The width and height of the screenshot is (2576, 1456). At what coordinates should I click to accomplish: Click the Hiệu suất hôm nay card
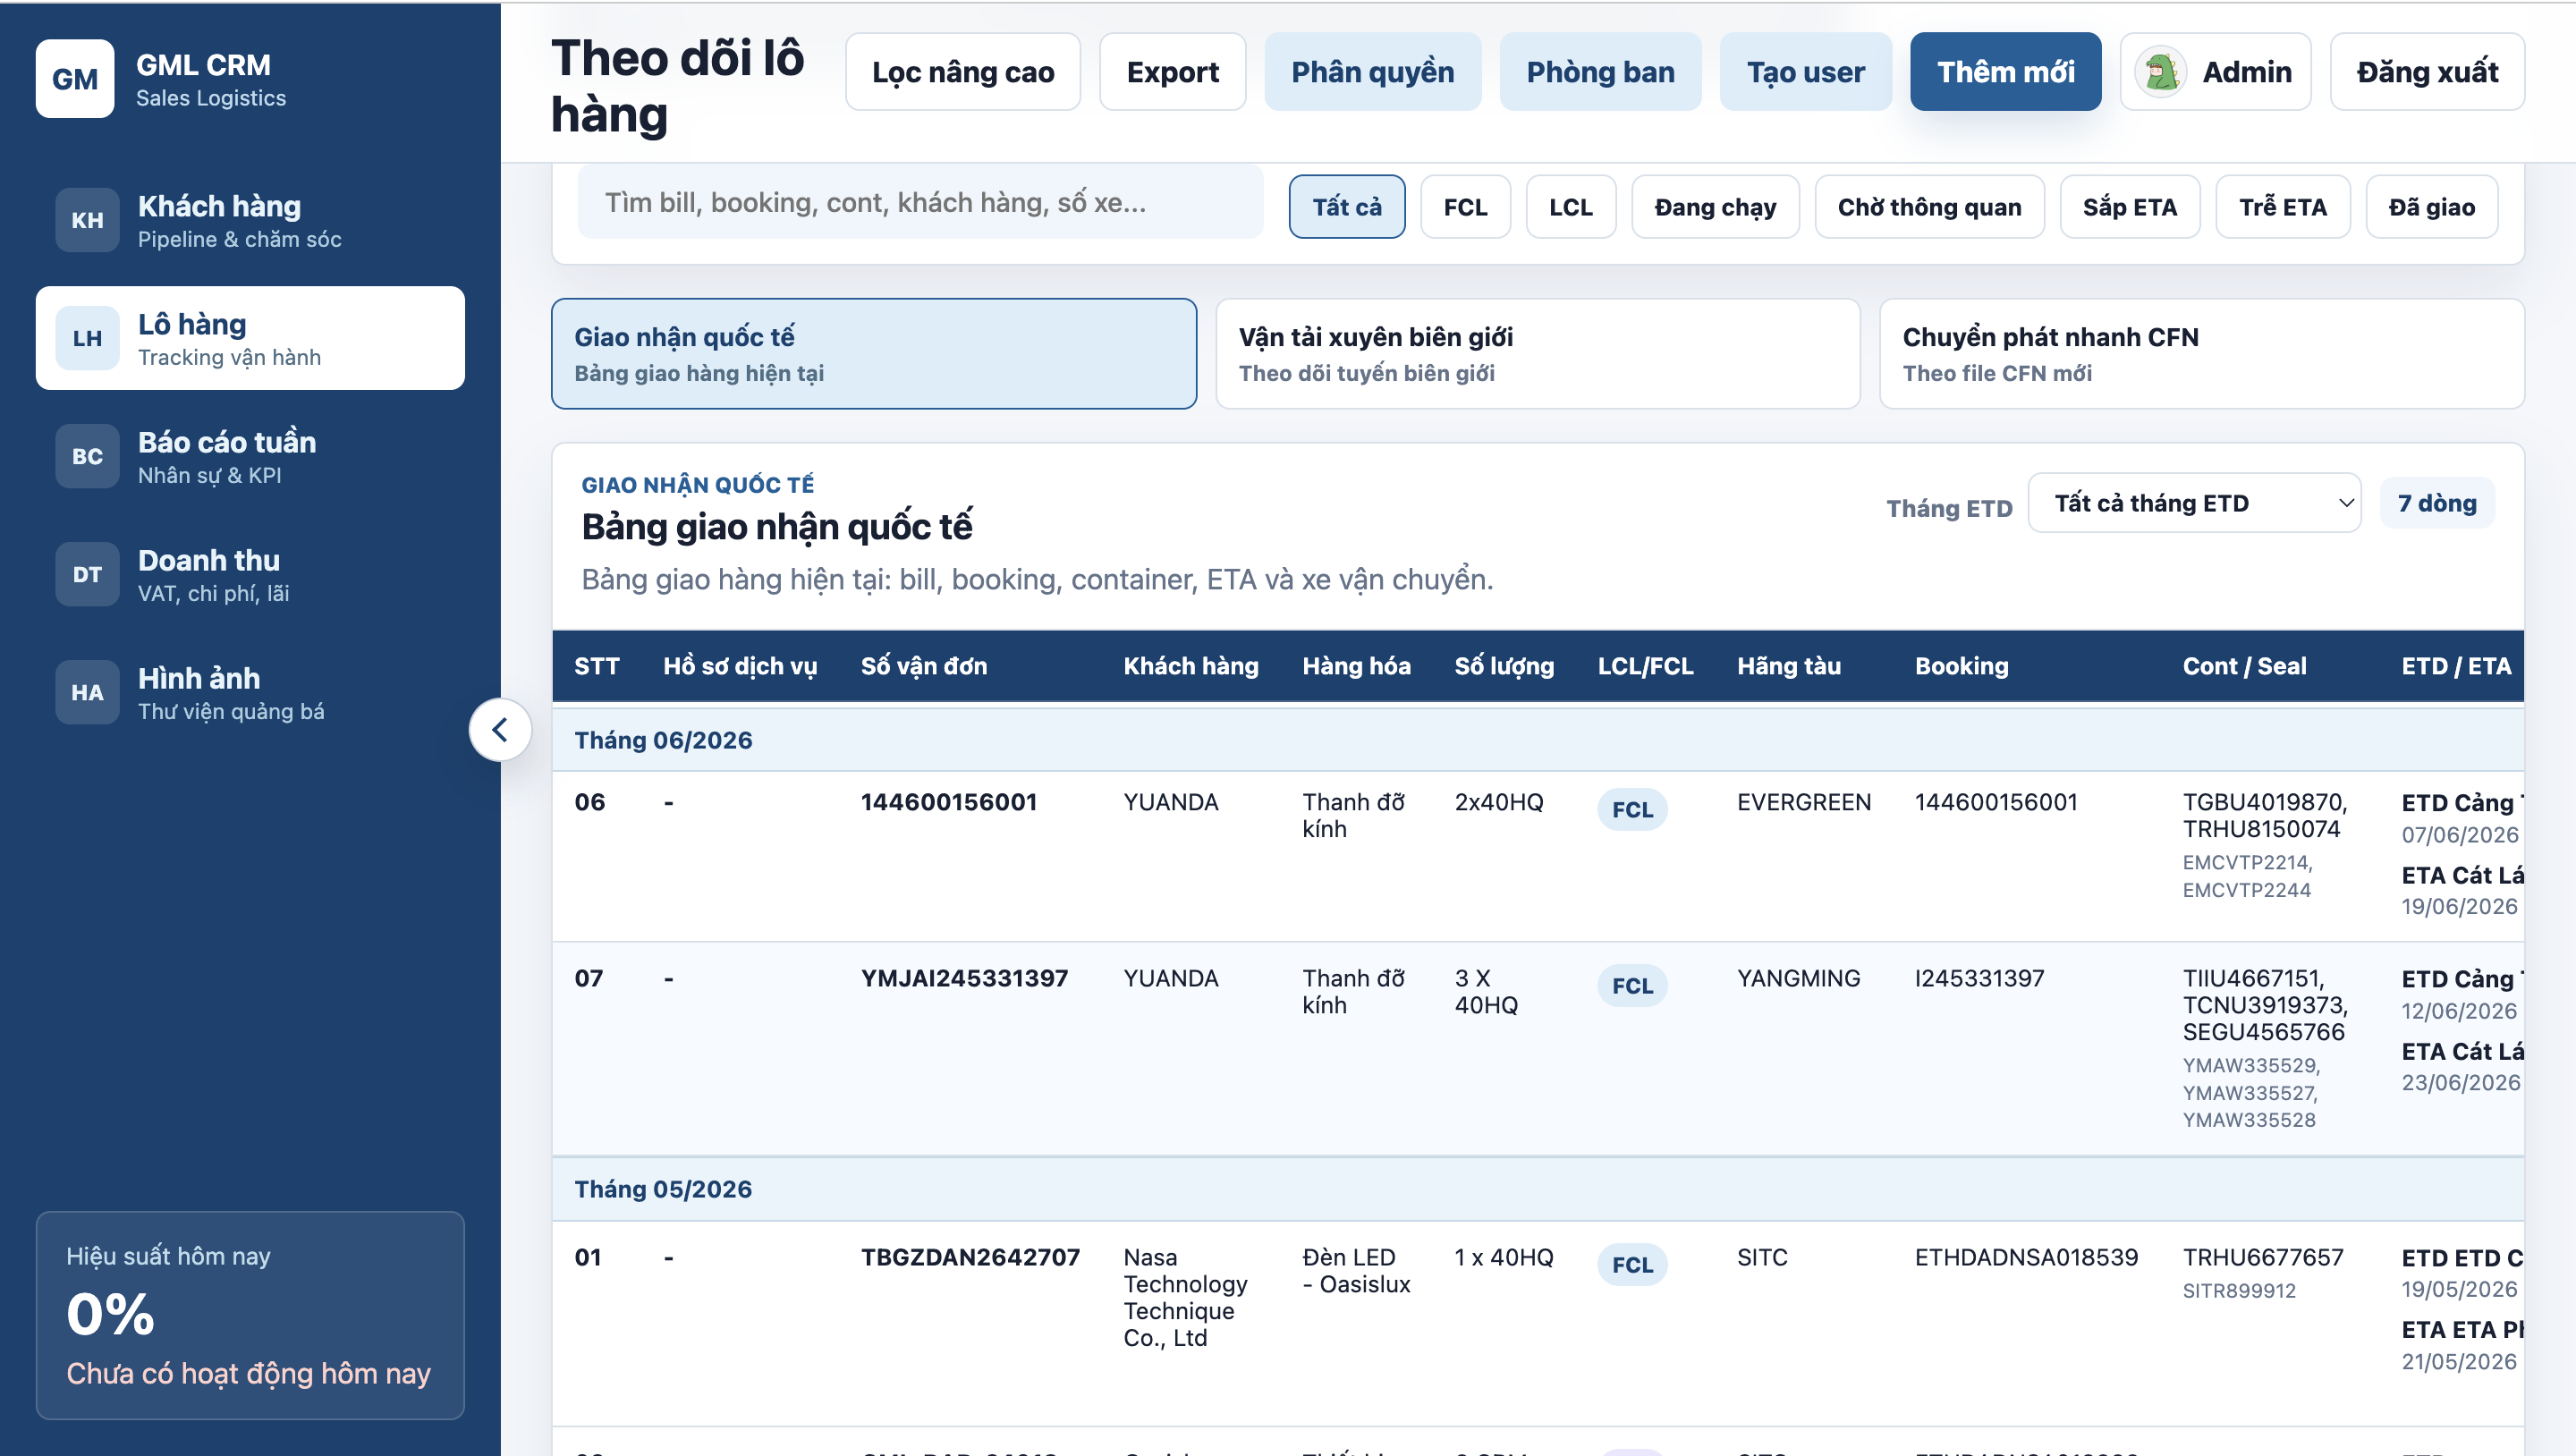tap(250, 1315)
